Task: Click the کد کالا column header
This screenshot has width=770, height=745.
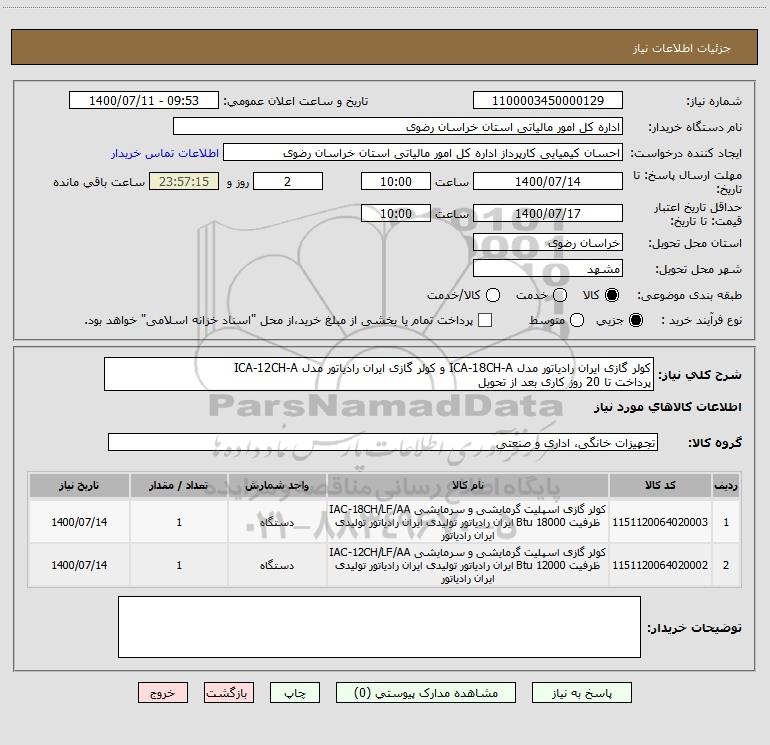Action: click(x=660, y=485)
